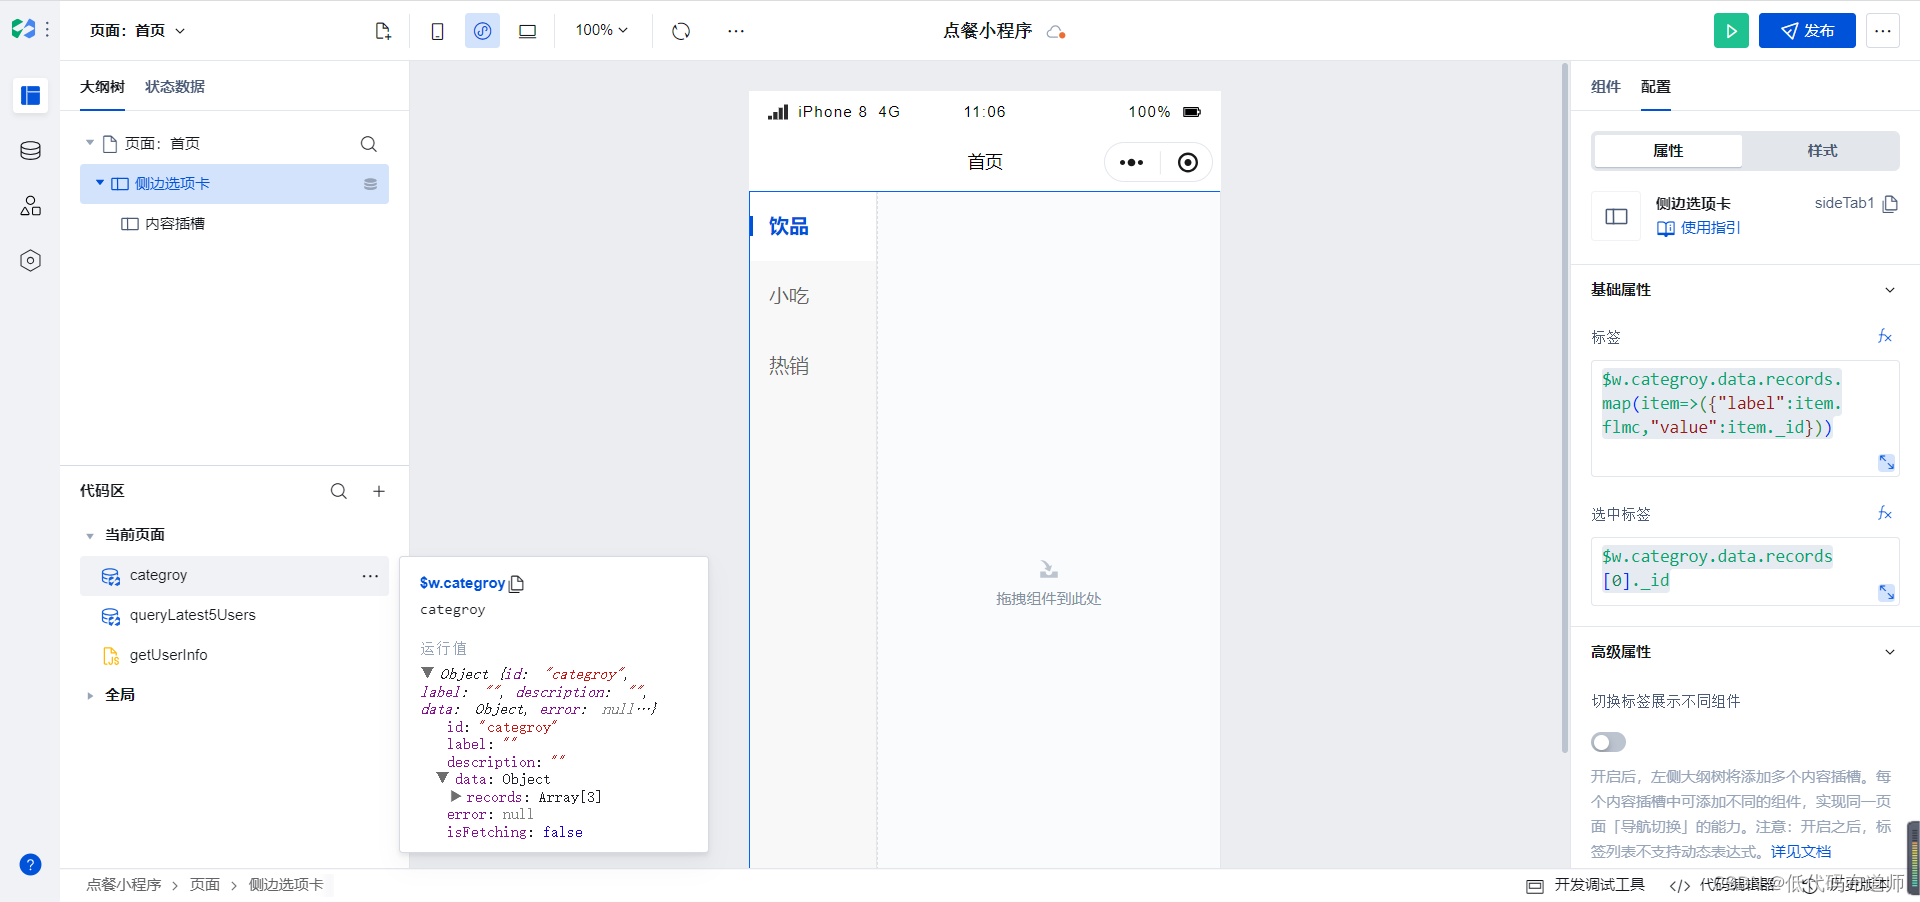Viewport: 1920px width, 902px height.
Task: Copy the sideTab1 component id
Action: coord(1890,204)
